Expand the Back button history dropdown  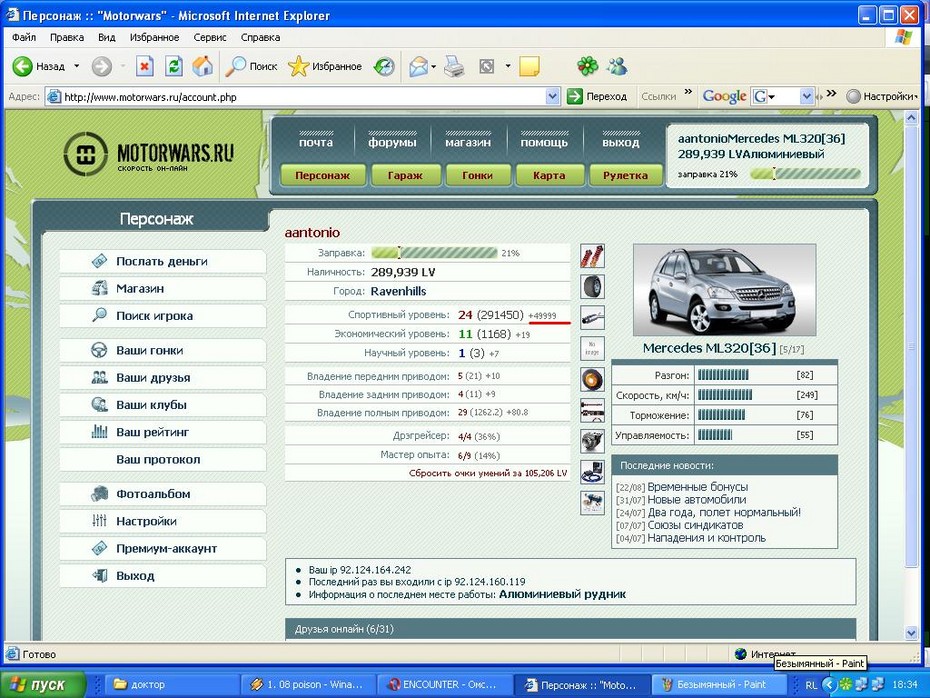[77, 66]
